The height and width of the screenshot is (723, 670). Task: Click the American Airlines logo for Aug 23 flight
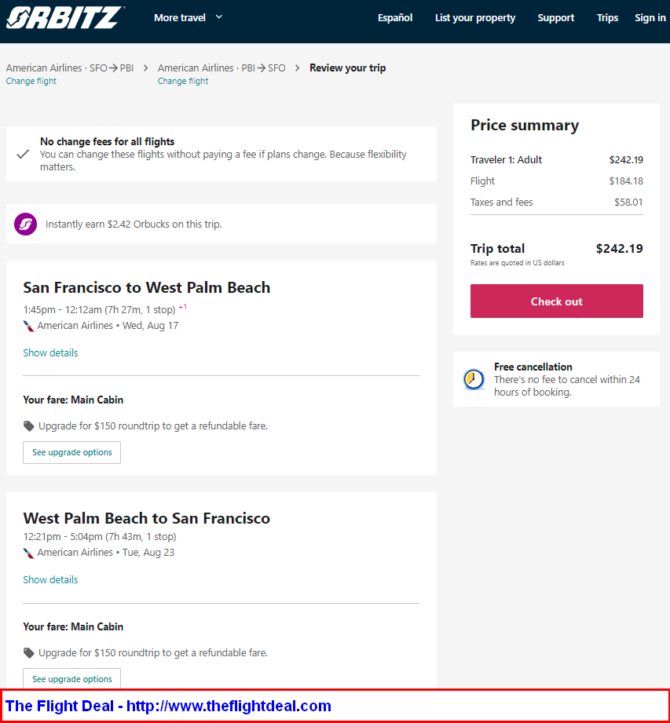click(29, 553)
